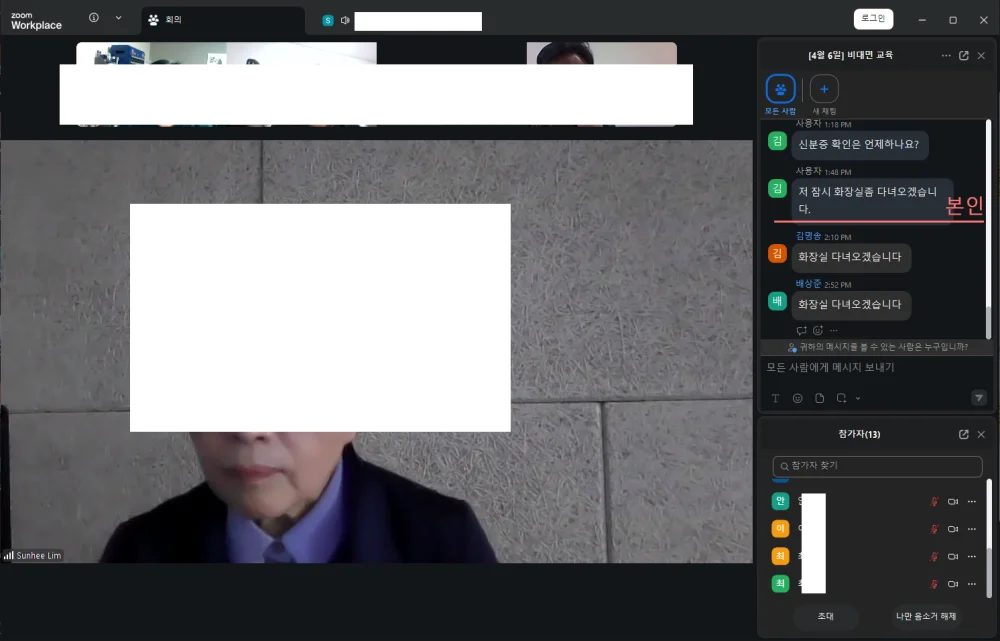Screen dimensions: 1000x641
Task: Click the send message button
Action: click(x=978, y=398)
